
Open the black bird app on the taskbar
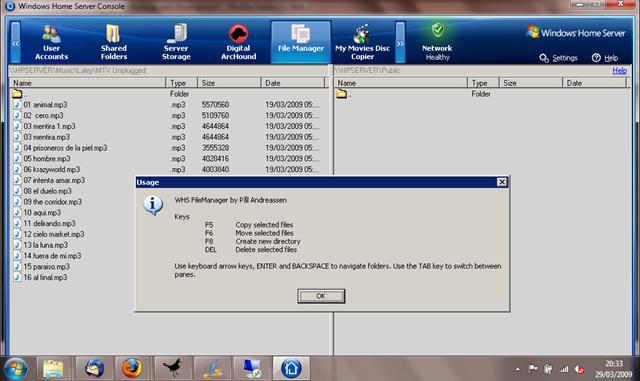[172, 369]
